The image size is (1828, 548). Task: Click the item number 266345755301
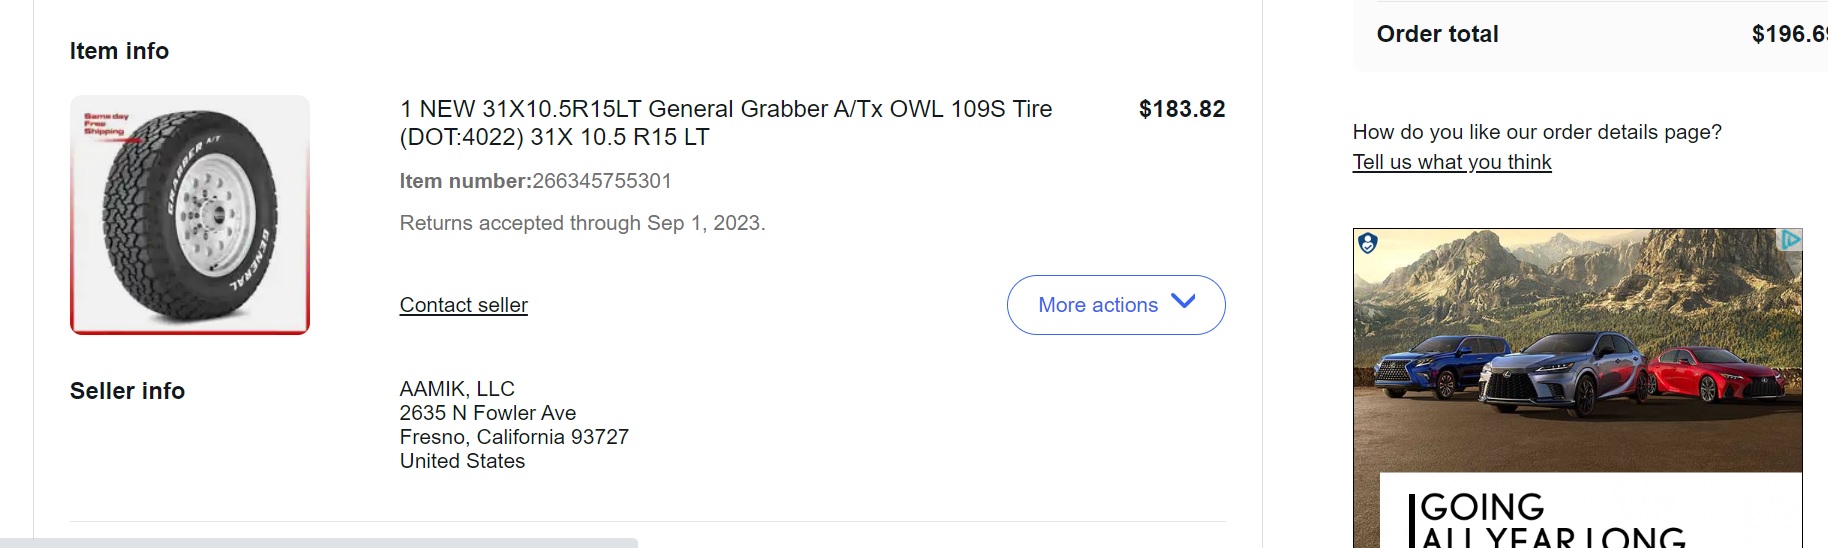(x=602, y=181)
